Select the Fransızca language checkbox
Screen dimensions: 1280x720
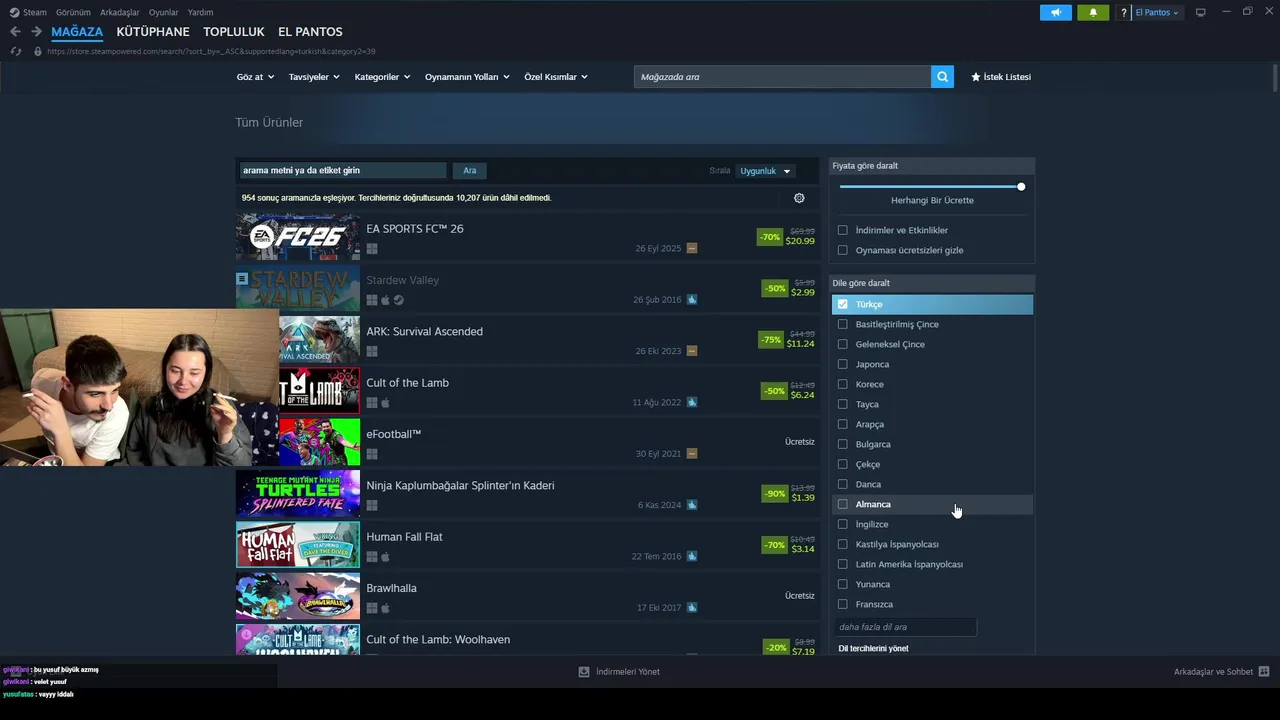[x=843, y=604]
